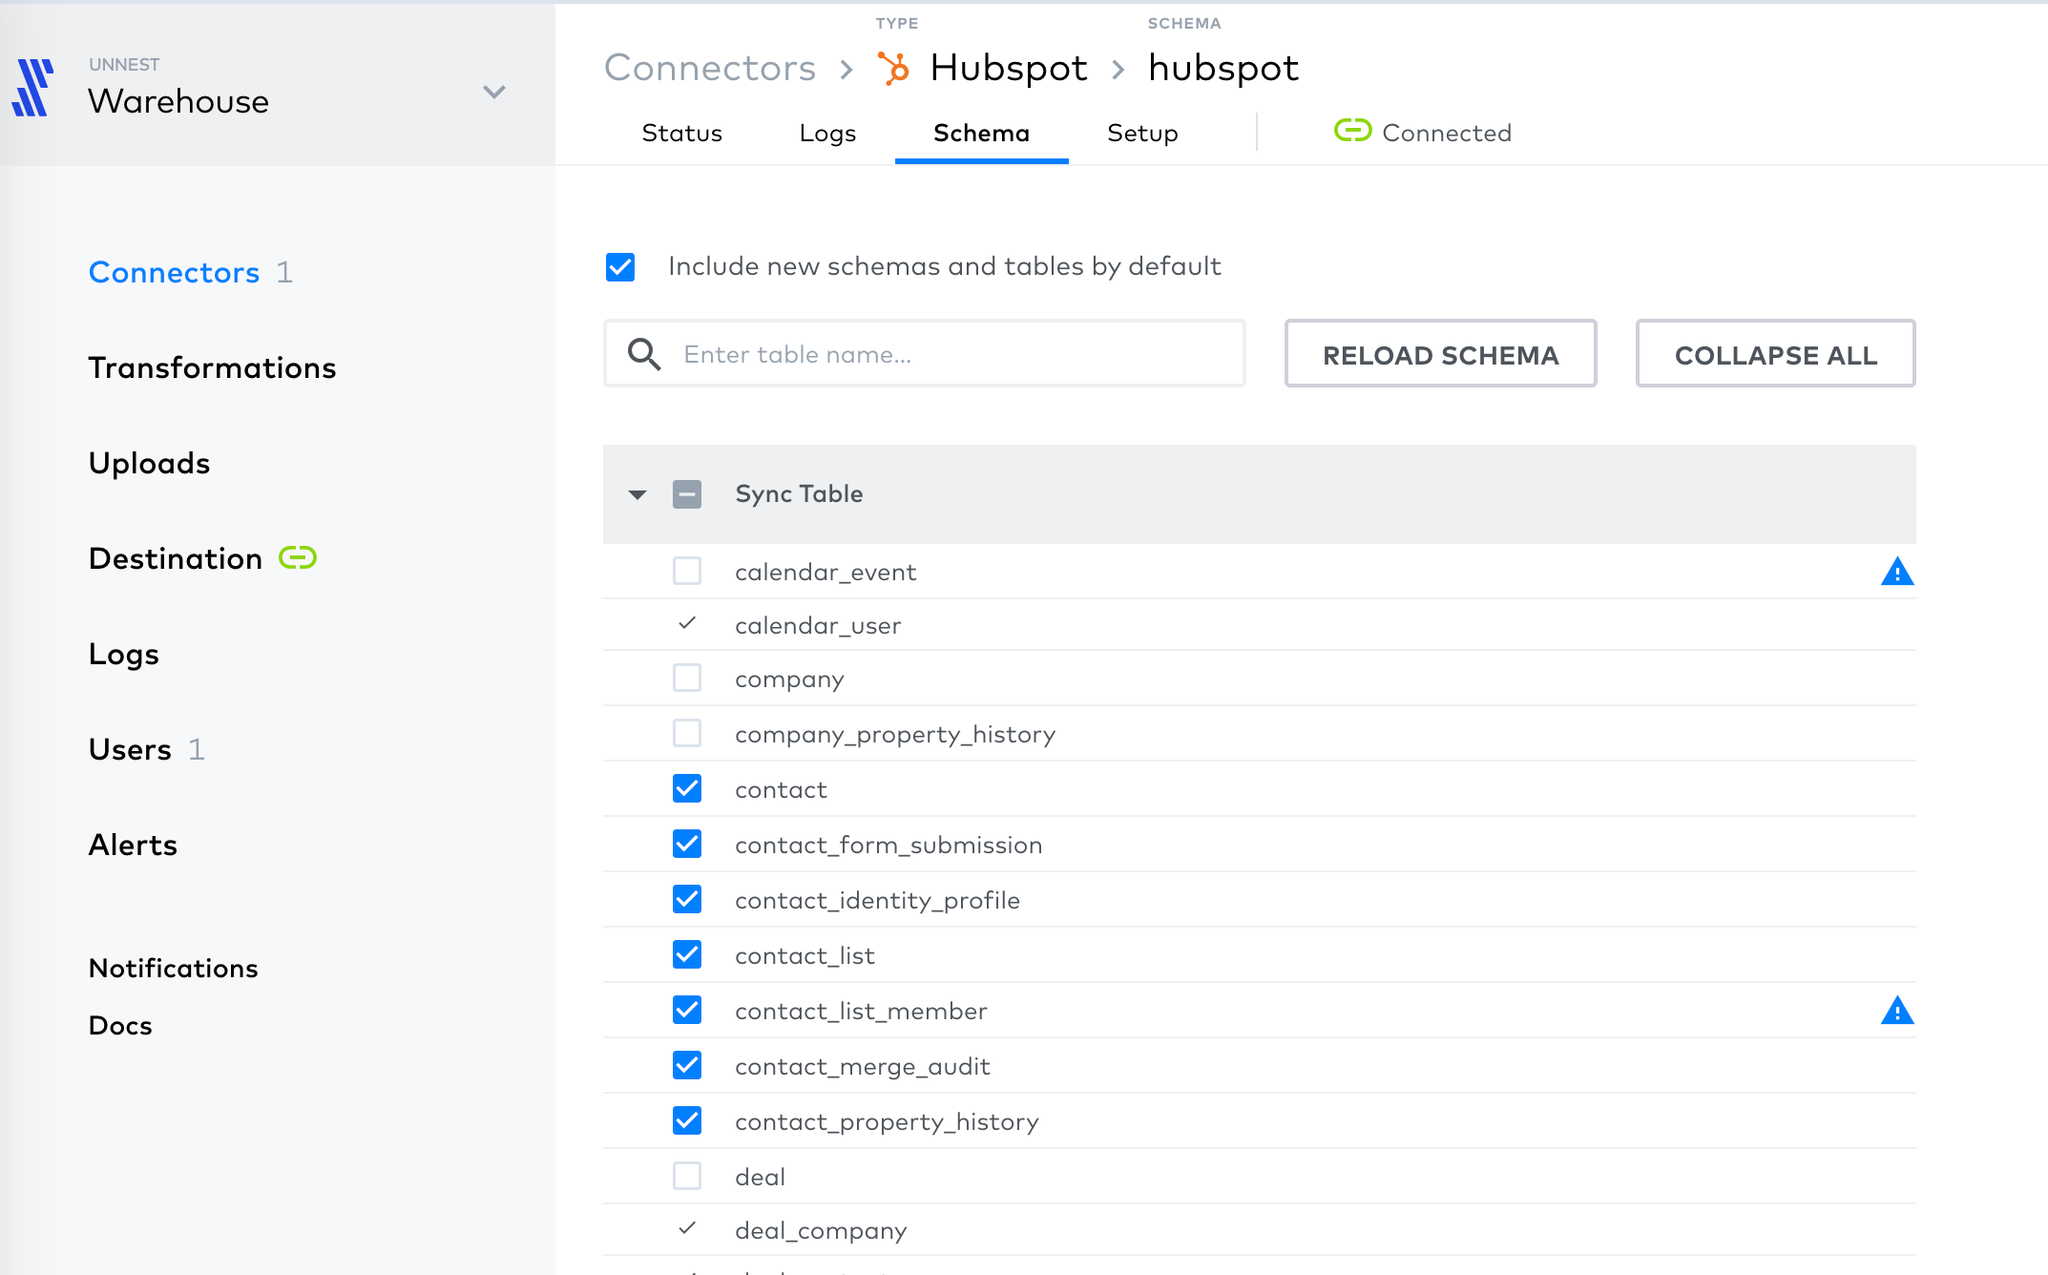
Task: Click the green Destination link icon
Action: click(297, 558)
